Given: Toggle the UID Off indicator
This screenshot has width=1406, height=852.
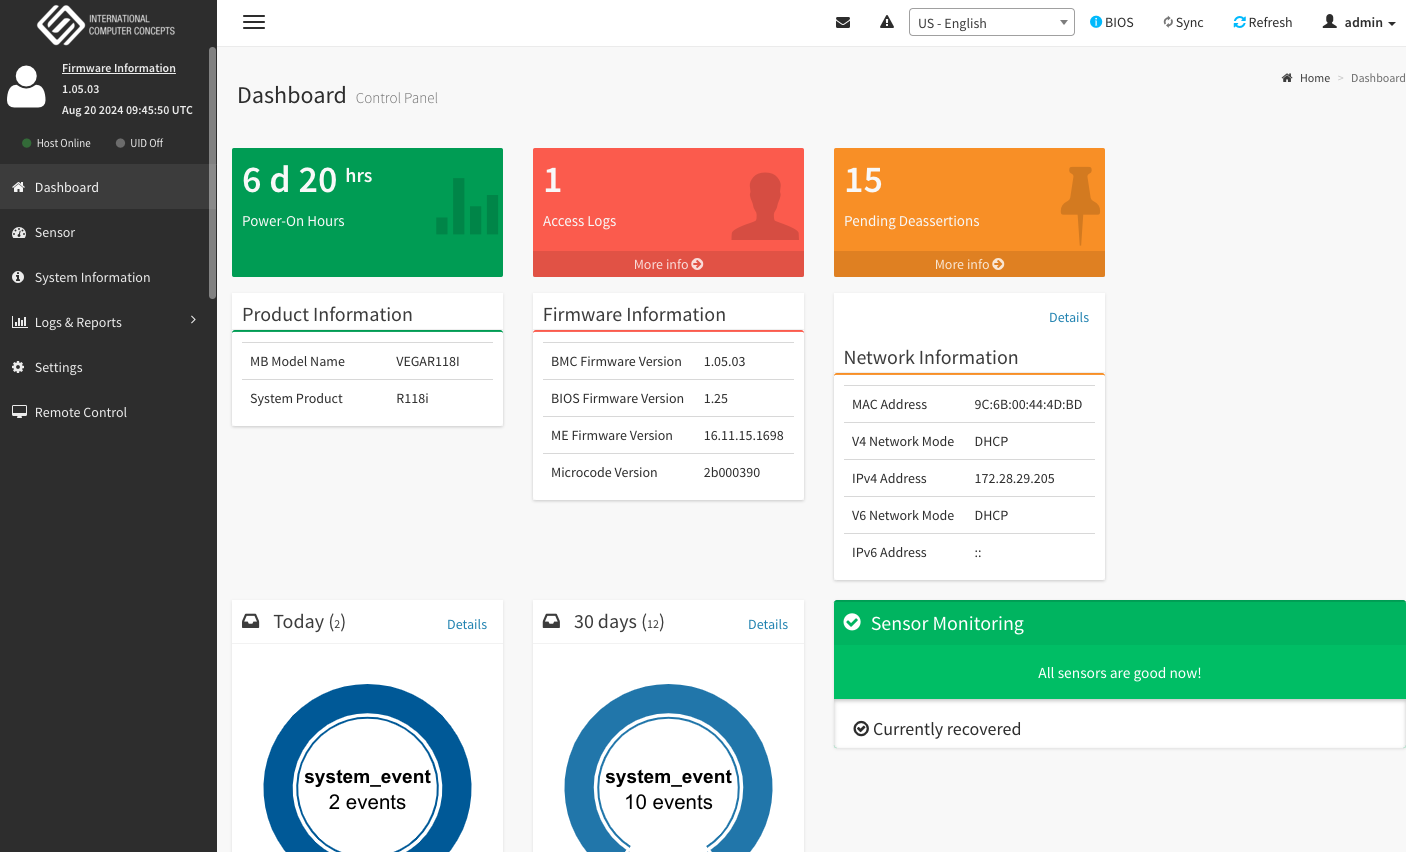Looking at the screenshot, I should [140, 143].
